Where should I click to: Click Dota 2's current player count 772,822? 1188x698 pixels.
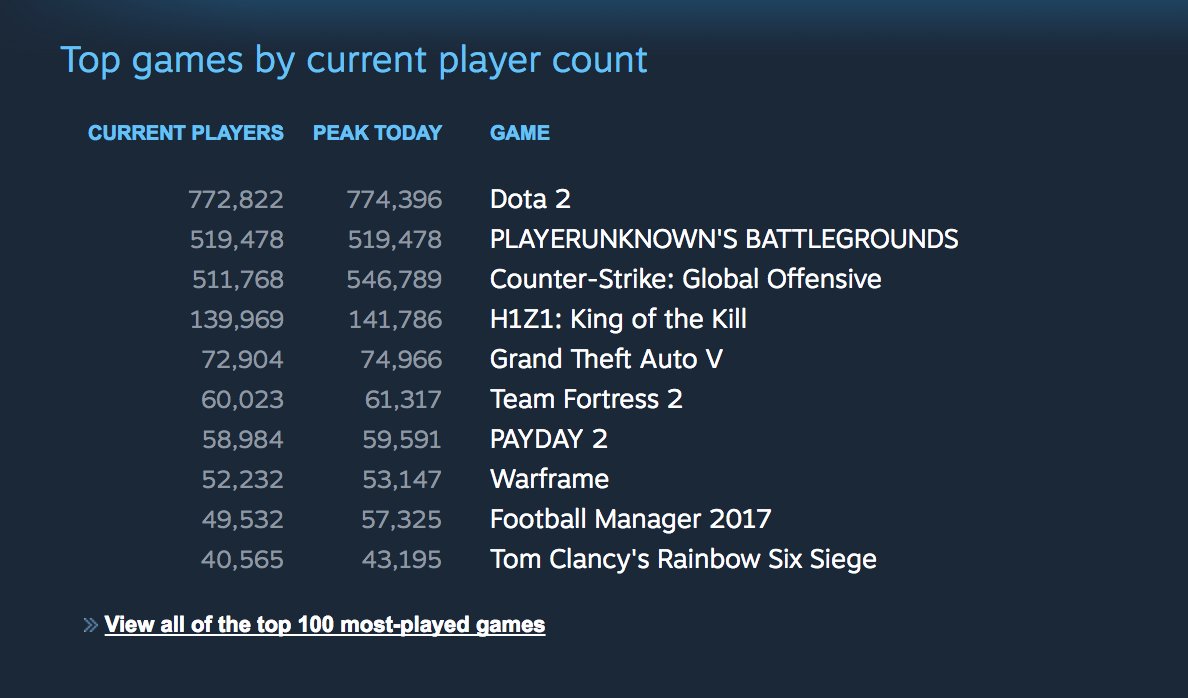[236, 199]
